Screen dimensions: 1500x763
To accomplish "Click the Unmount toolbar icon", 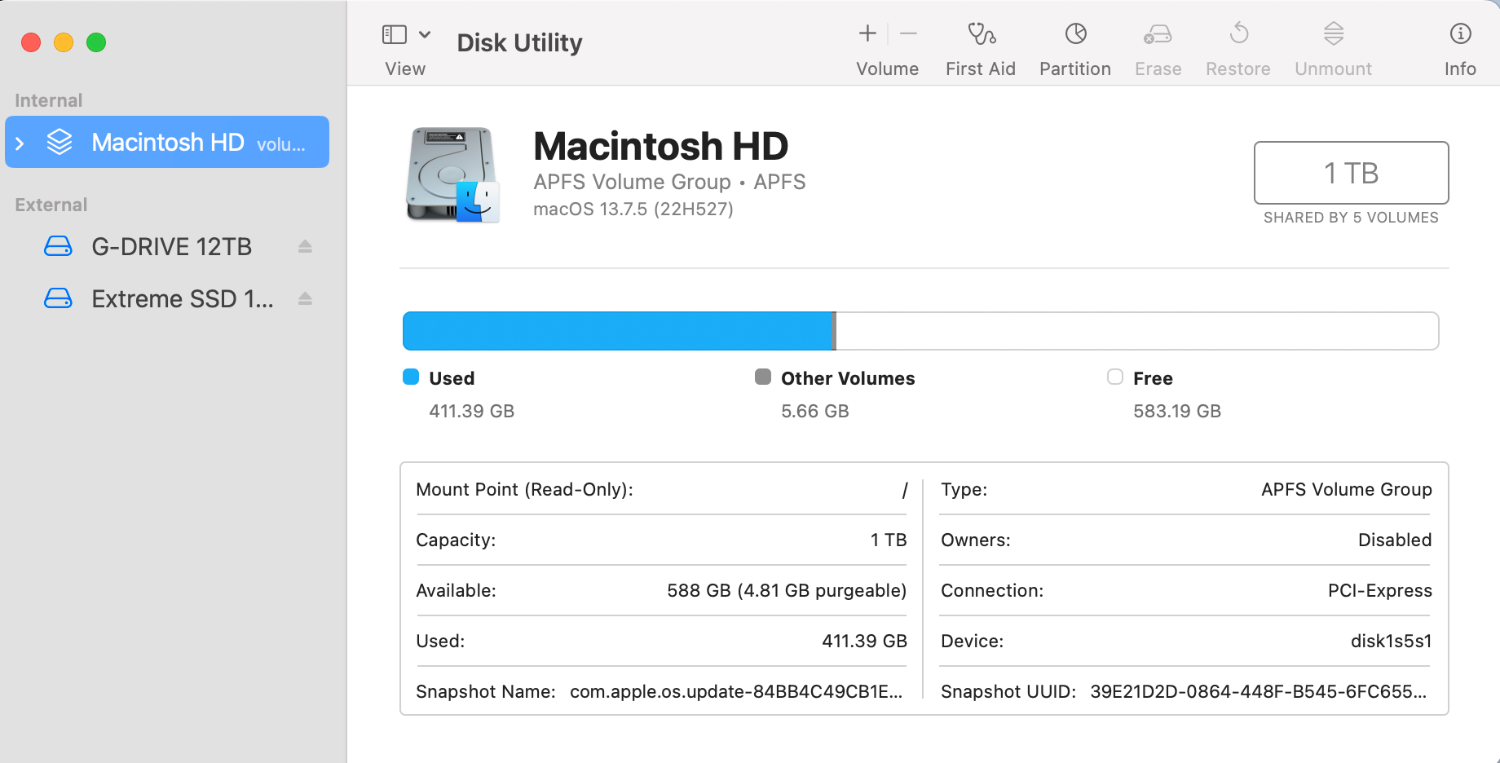I will (1333, 34).
